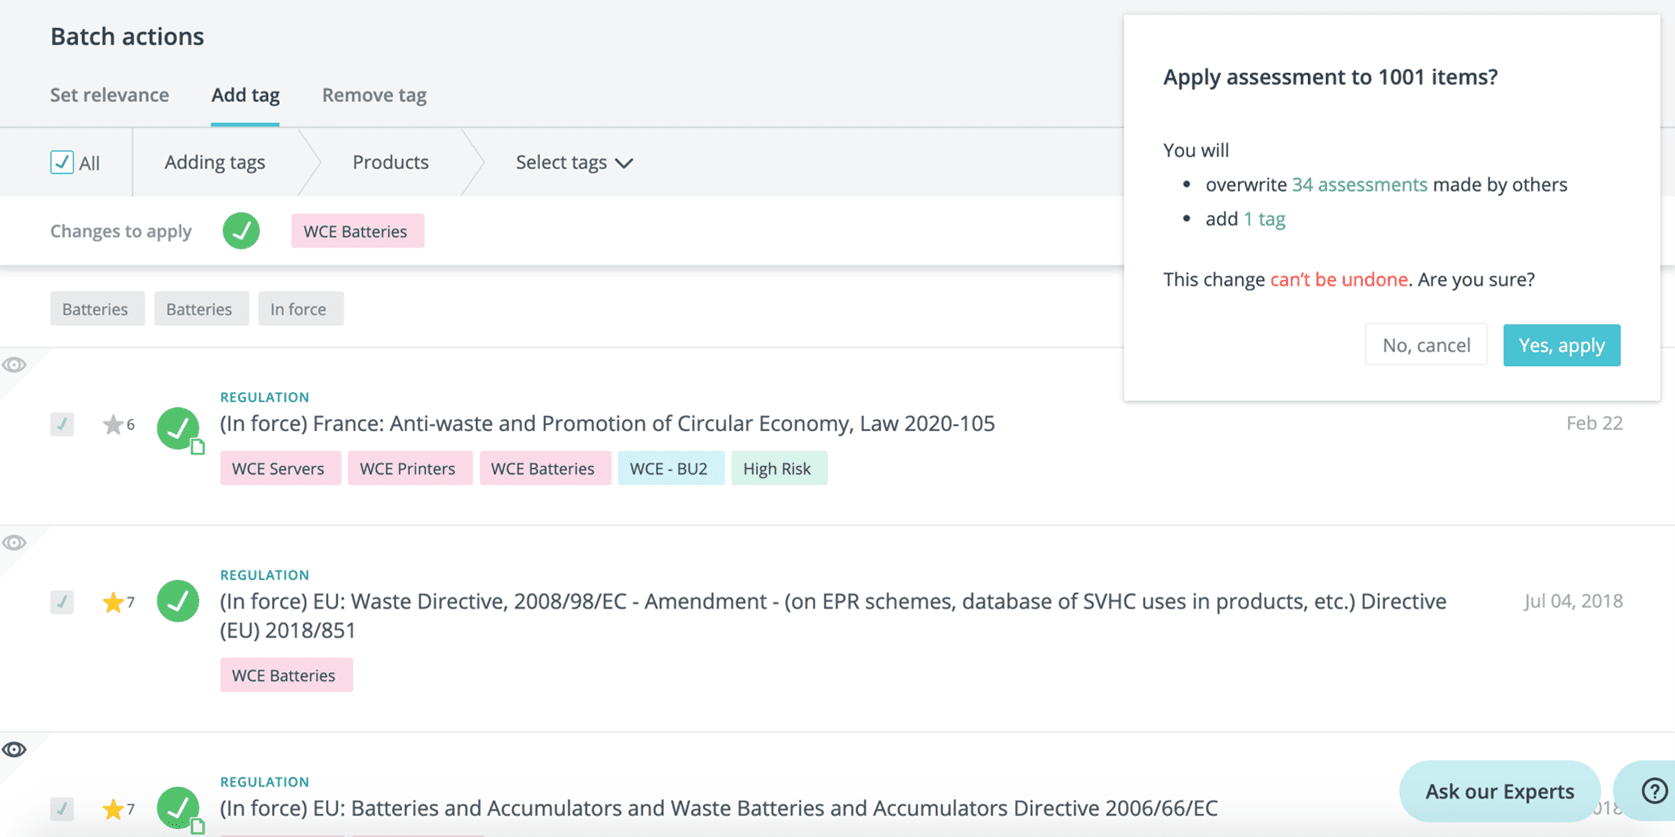1675x837 pixels.
Task: Toggle eye icon above EU Waste Directive row
Action: [14, 543]
